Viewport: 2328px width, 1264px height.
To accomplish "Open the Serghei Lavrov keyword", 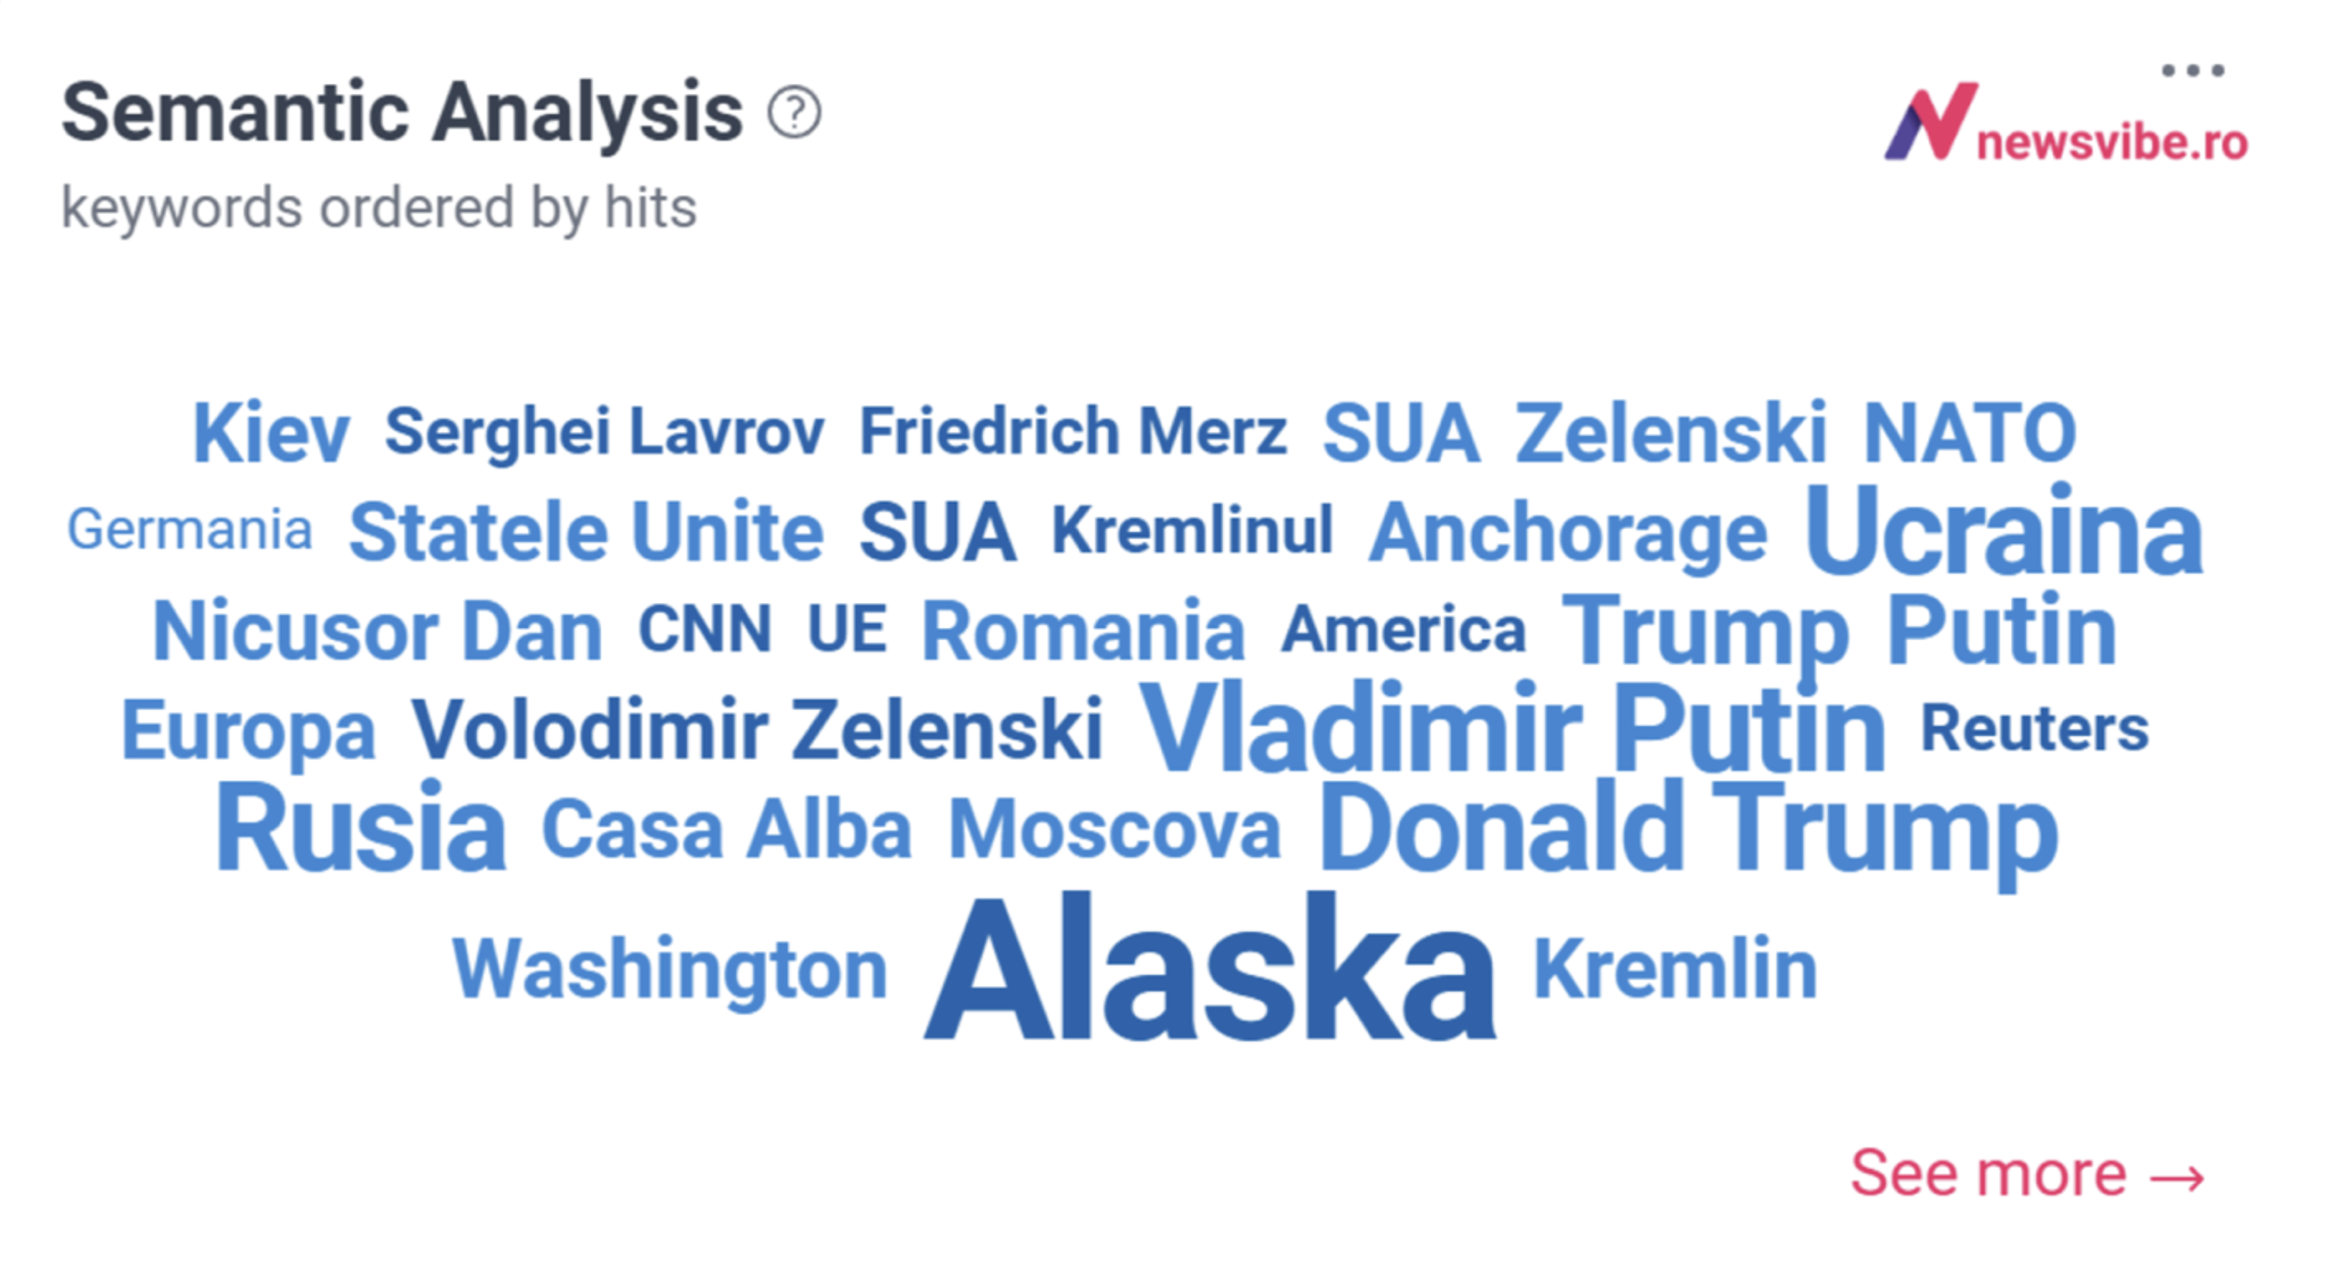I will pyautogui.click(x=604, y=432).
